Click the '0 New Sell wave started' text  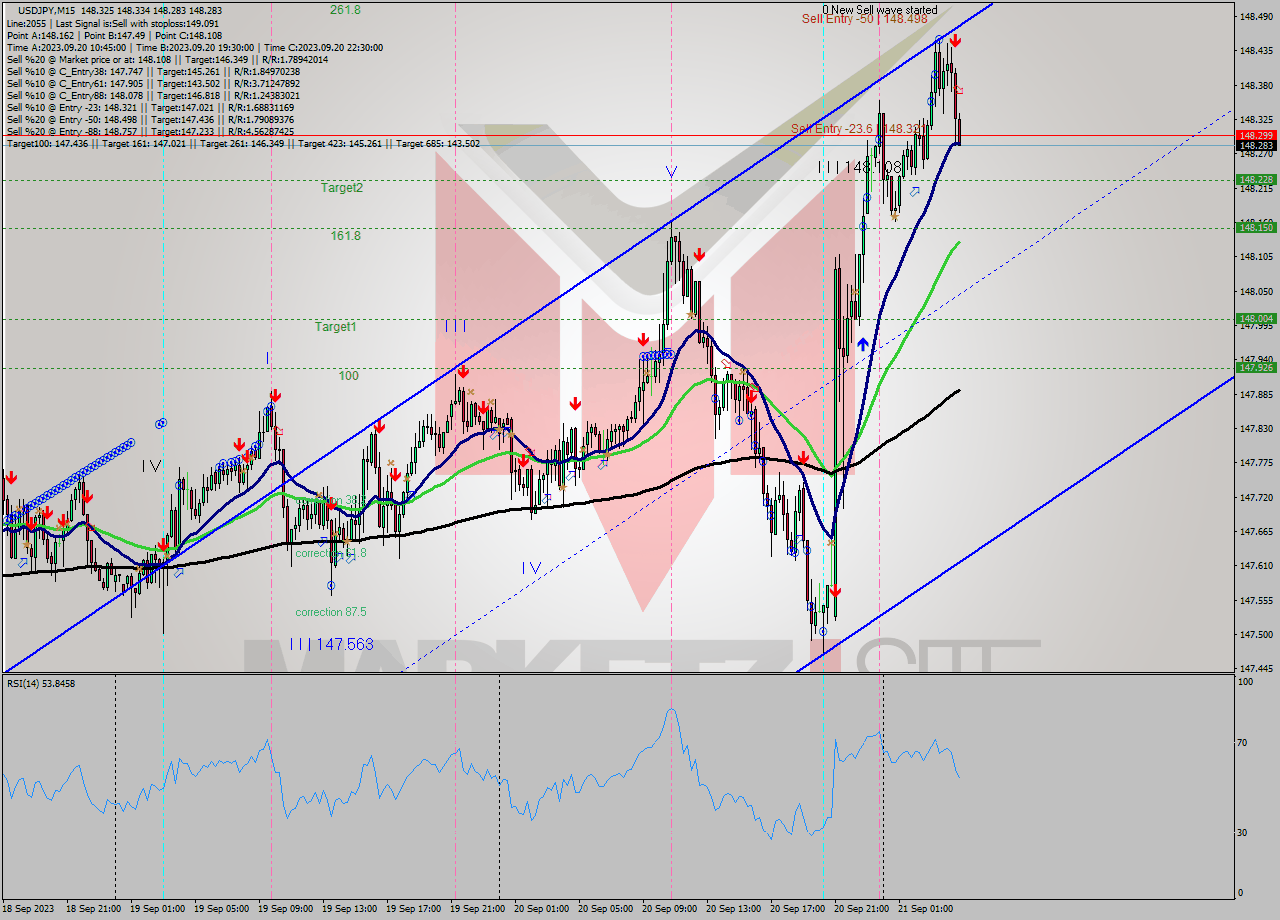point(878,9)
